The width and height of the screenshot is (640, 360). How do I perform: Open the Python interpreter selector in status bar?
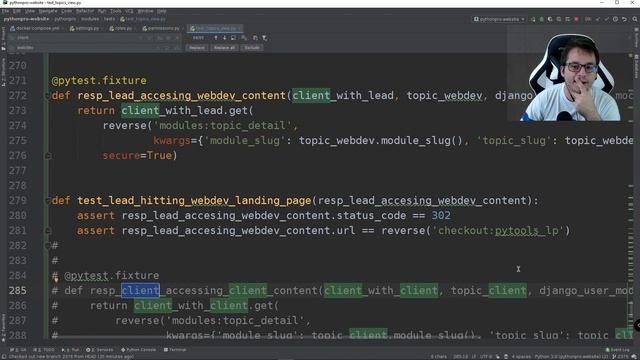(x=571, y=356)
